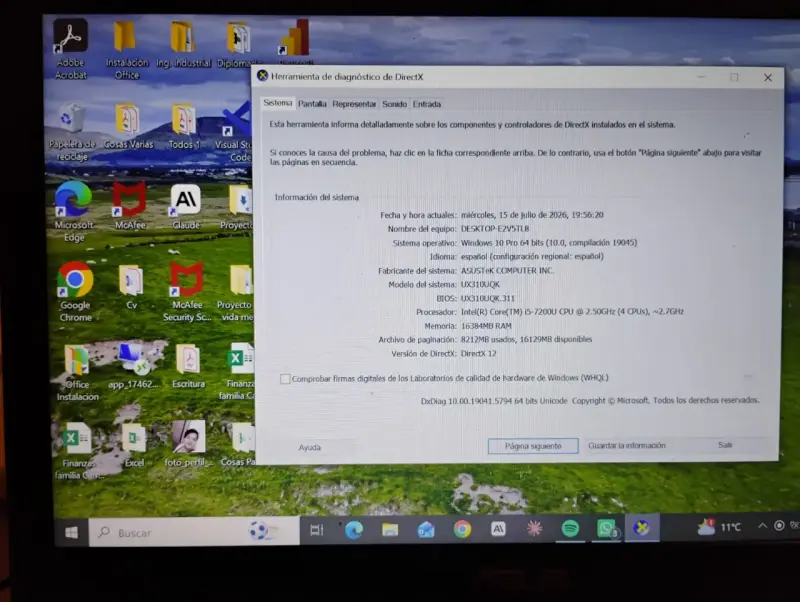Select DirectX diagnostic taskbar icon

point(642,528)
